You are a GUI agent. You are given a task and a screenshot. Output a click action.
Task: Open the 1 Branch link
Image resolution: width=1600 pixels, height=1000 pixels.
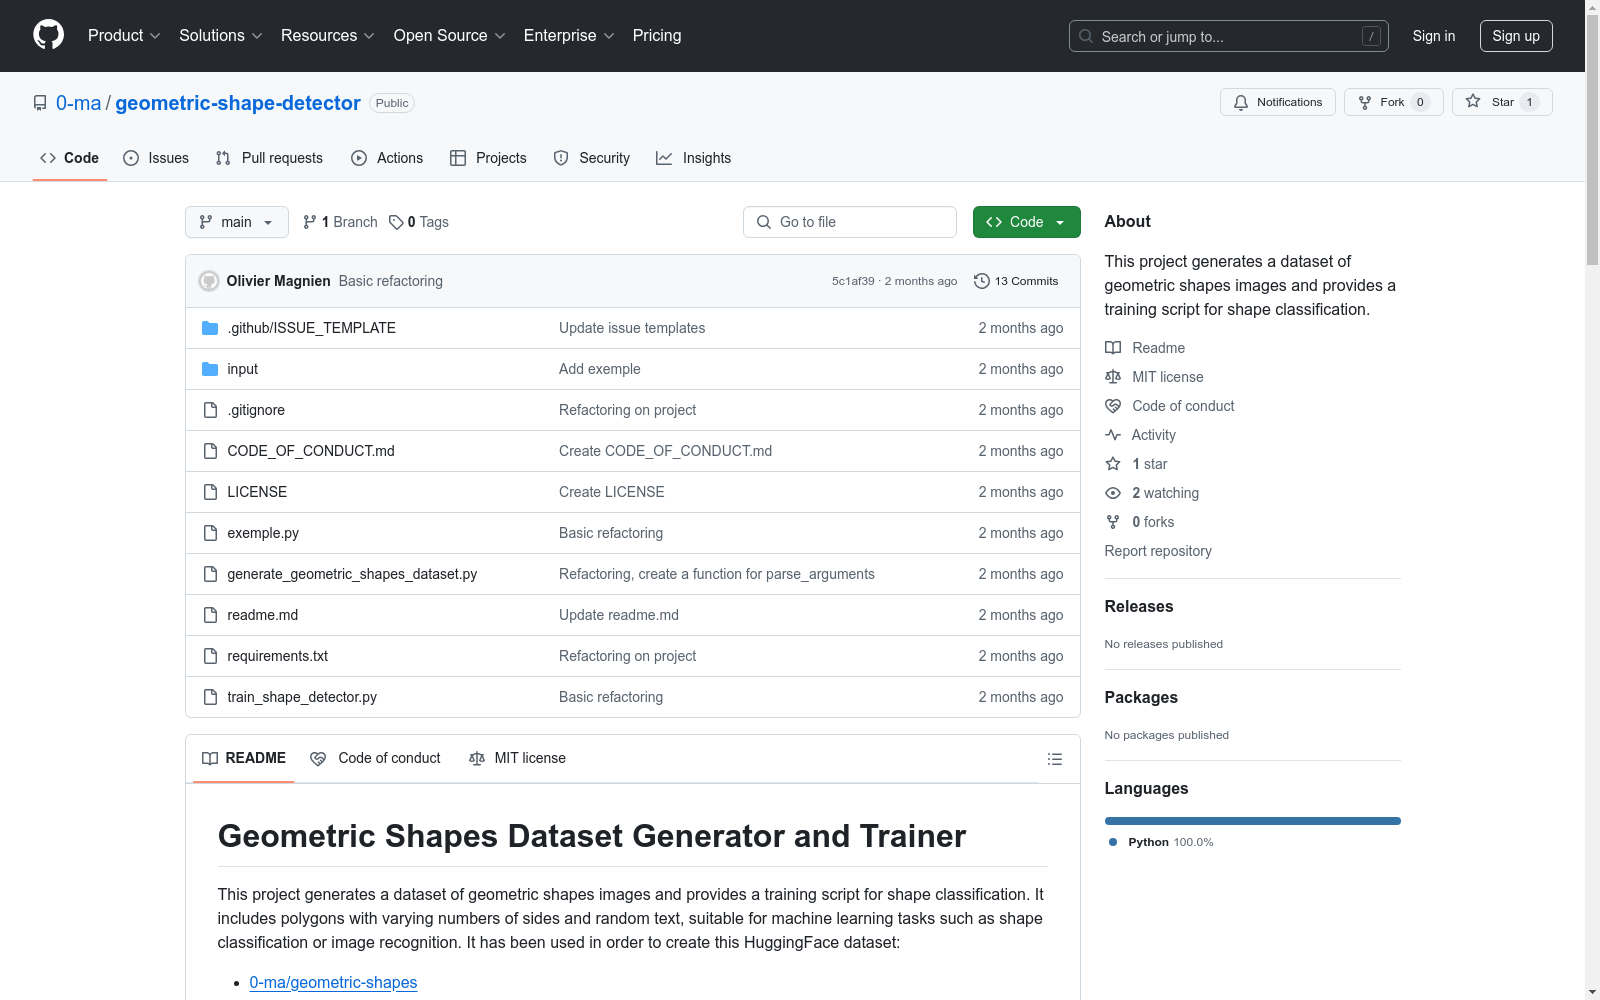click(340, 222)
